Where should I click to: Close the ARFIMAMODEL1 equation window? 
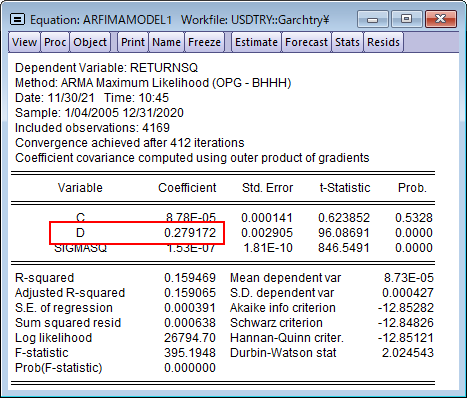click(441, 19)
